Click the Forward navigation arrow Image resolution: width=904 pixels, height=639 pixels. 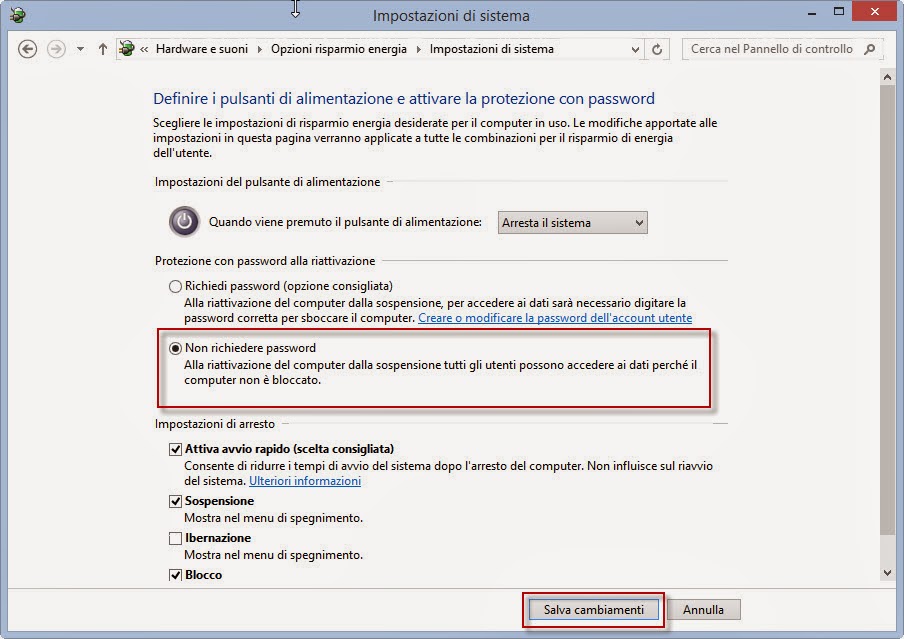coord(56,49)
